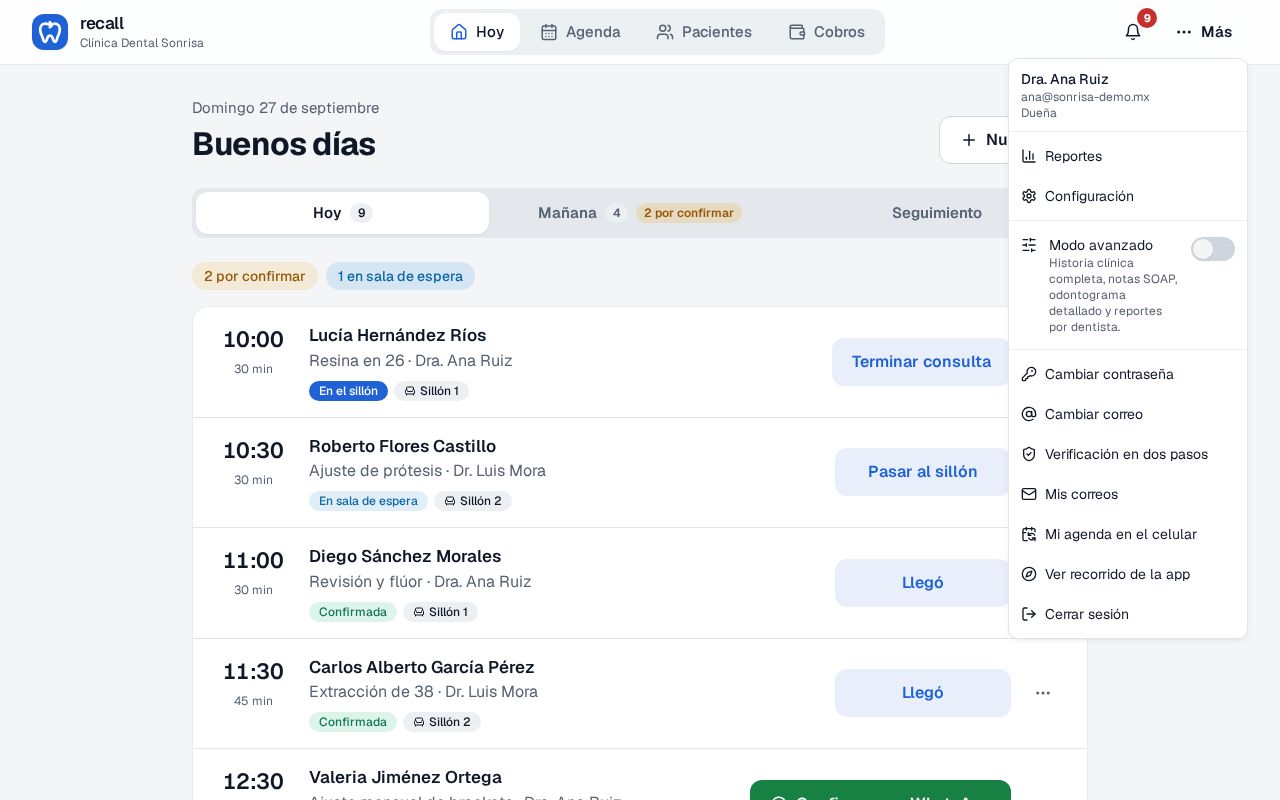The height and width of the screenshot is (800, 1280).
Task: Click the logout icon for Cerrar sesión
Action: pyautogui.click(x=1029, y=614)
